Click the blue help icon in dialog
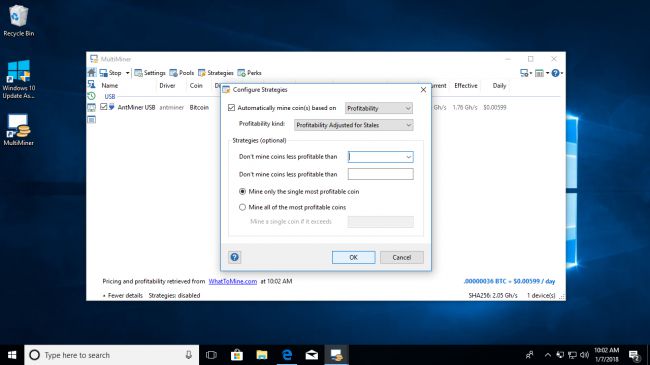The width and height of the screenshot is (650, 365). point(235,257)
